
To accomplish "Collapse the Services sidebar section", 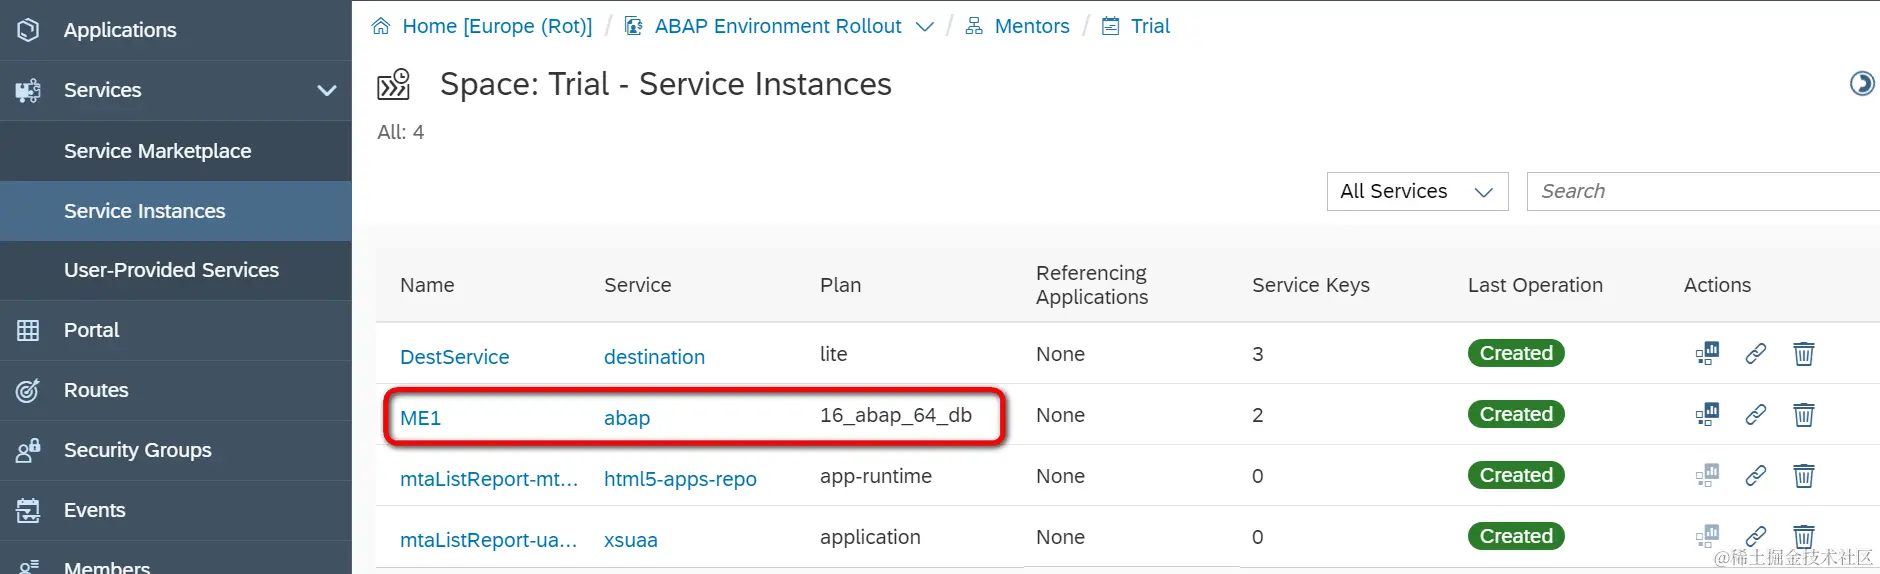I will point(326,90).
